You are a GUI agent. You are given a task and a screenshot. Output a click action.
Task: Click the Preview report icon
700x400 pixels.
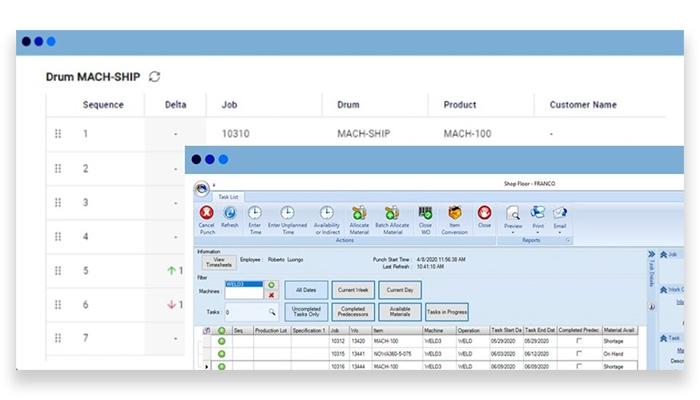click(513, 213)
